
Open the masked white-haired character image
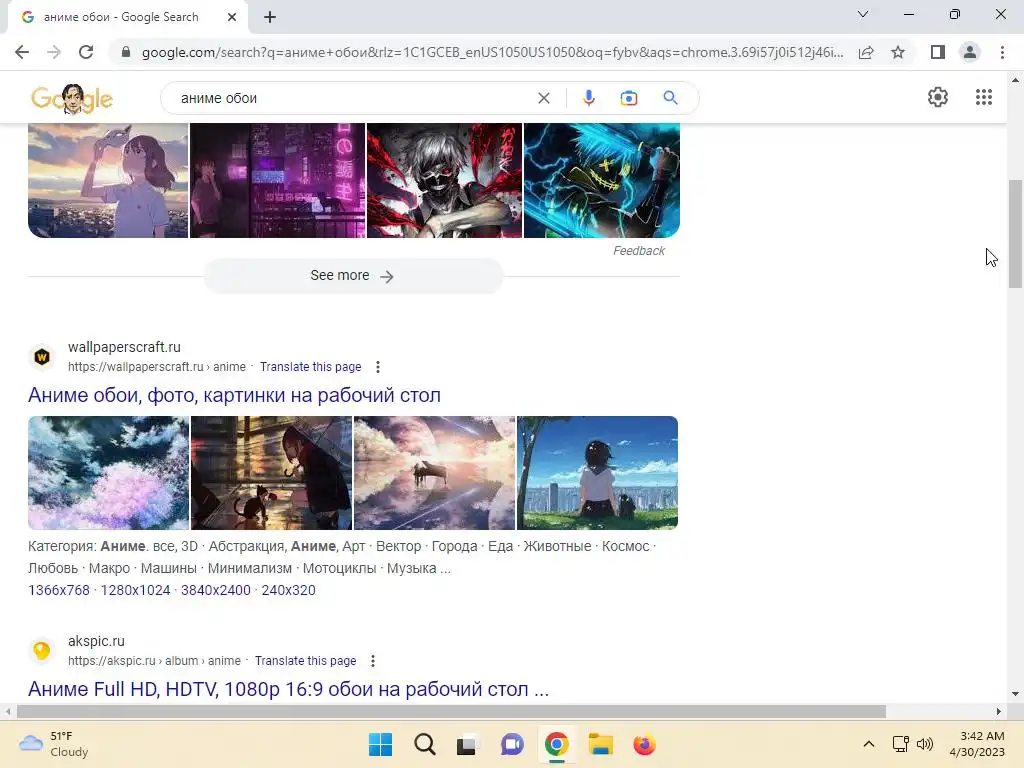coord(445,180)
